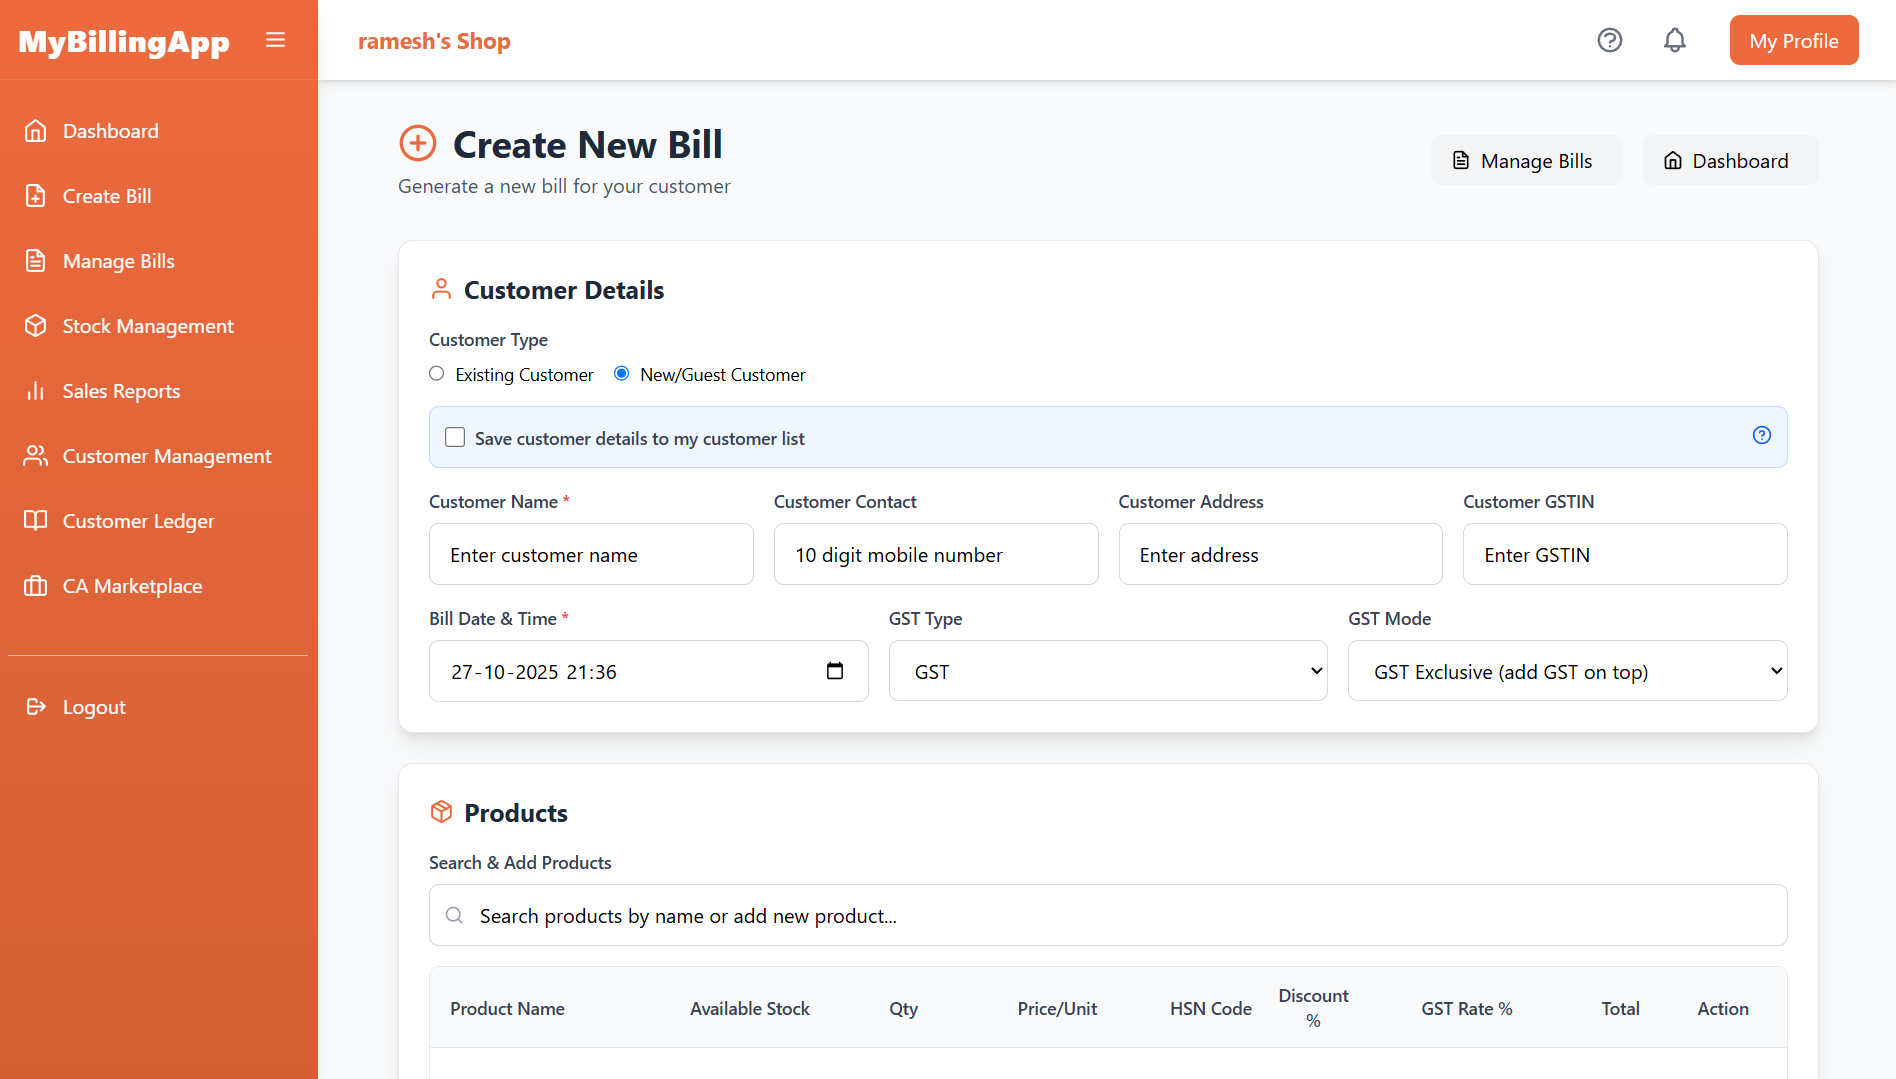This screenshot has width=1896, height=1079.
Task: Select the Existing Customer radio button
Action: (436, 373)
